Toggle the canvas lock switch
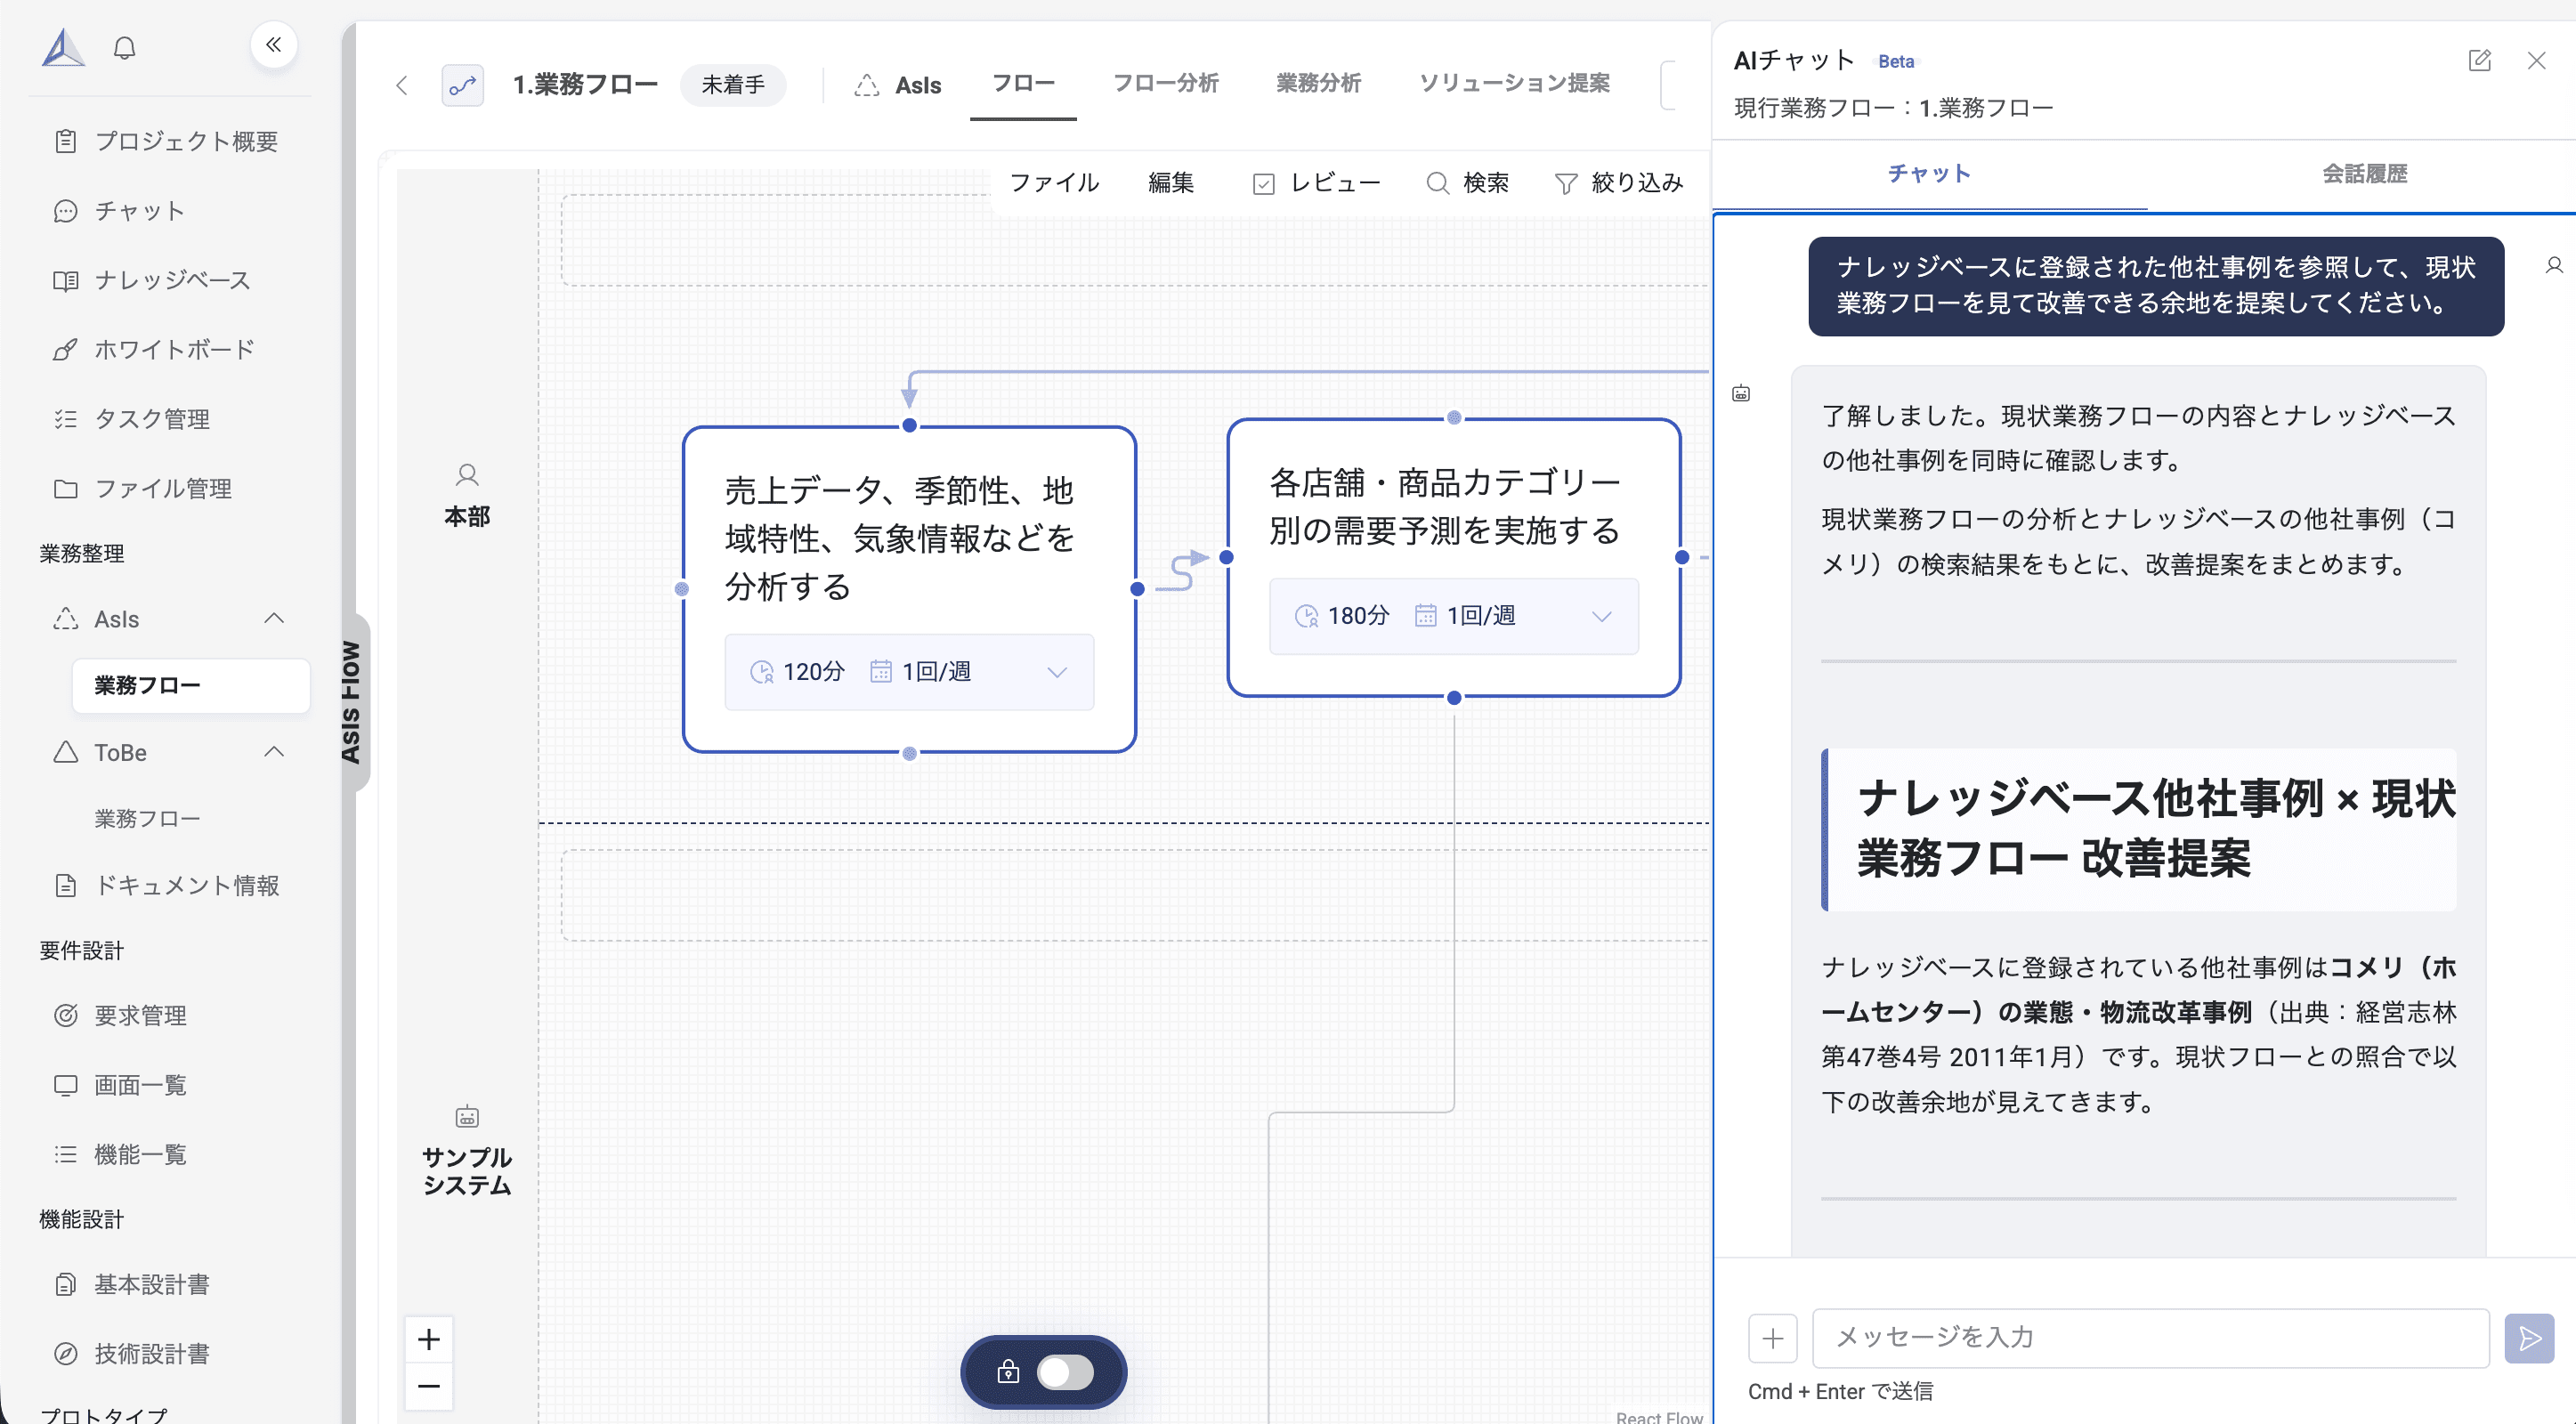 1065,1372
